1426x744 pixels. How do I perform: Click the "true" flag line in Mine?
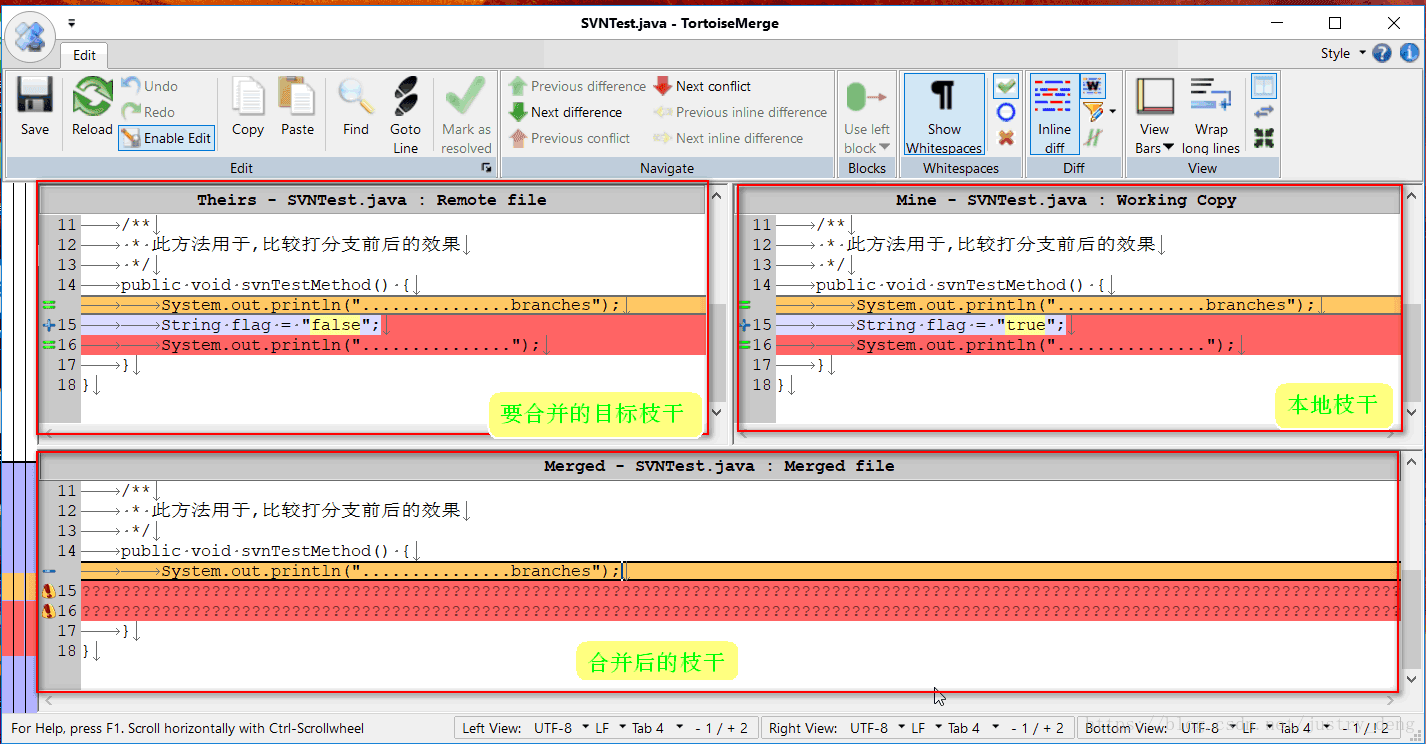(x=1088, y=325)
